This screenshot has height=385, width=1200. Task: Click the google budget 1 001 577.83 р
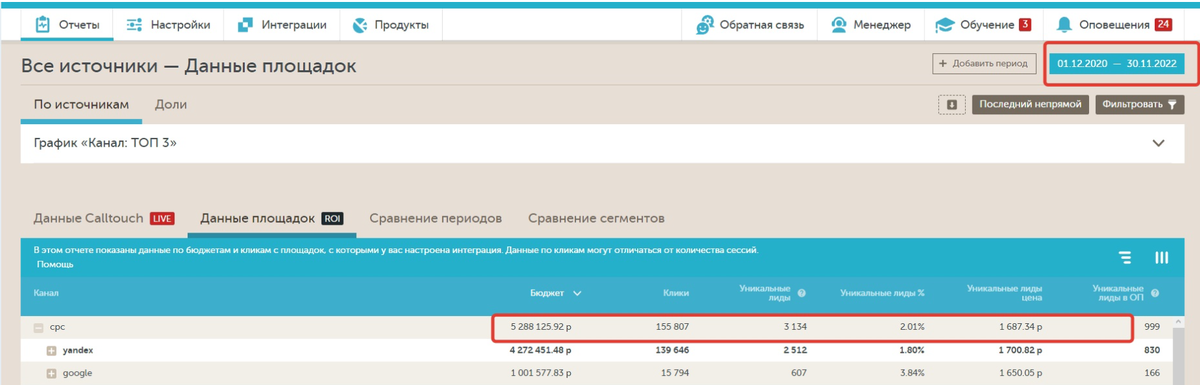[x=541, y=373]
